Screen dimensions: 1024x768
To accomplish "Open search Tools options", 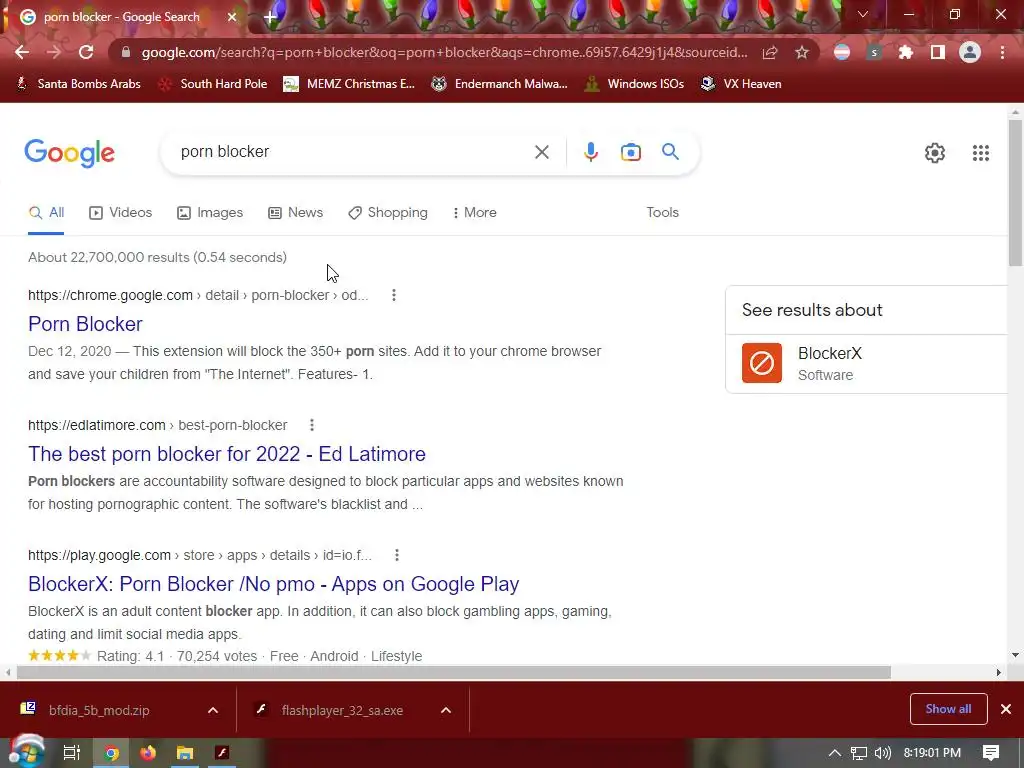I will (x=662, y=213).
